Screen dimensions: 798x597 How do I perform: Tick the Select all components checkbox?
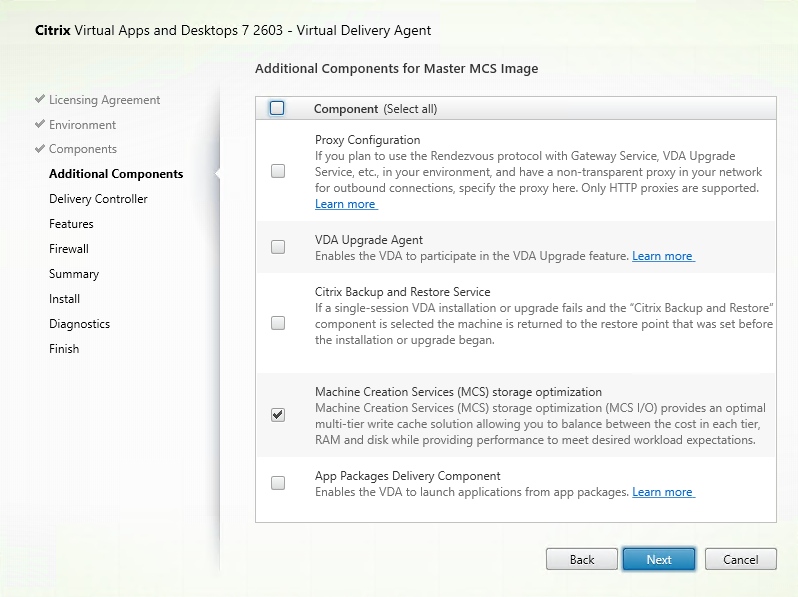point(277,108)
